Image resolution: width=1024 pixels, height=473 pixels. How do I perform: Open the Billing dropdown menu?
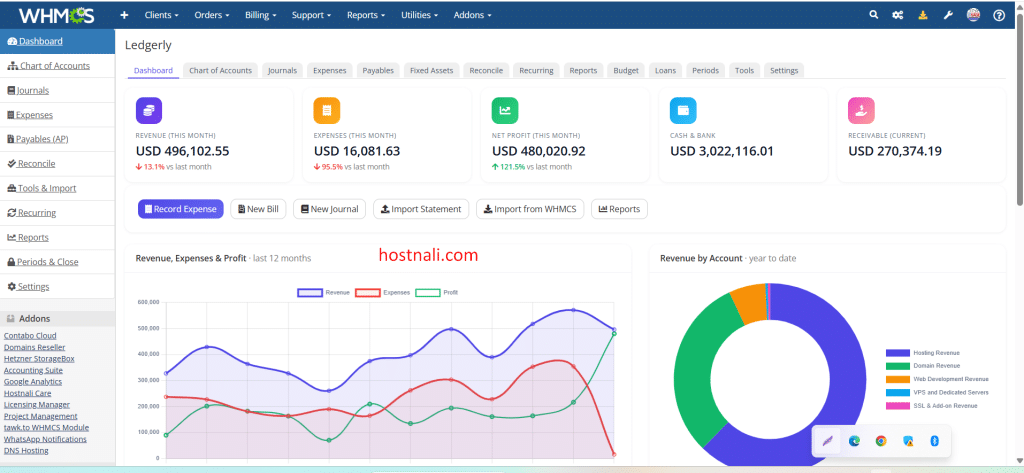click(261, 15)
